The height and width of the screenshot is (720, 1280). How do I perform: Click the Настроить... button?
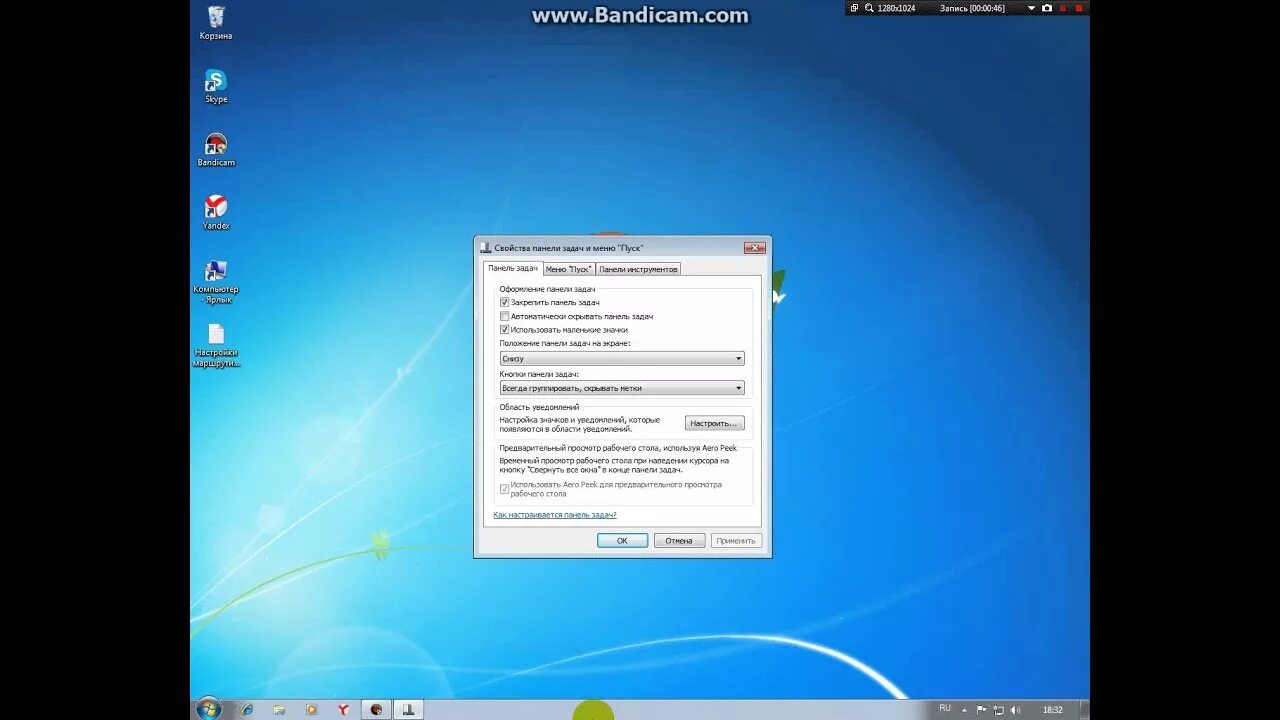click(714, 423)
